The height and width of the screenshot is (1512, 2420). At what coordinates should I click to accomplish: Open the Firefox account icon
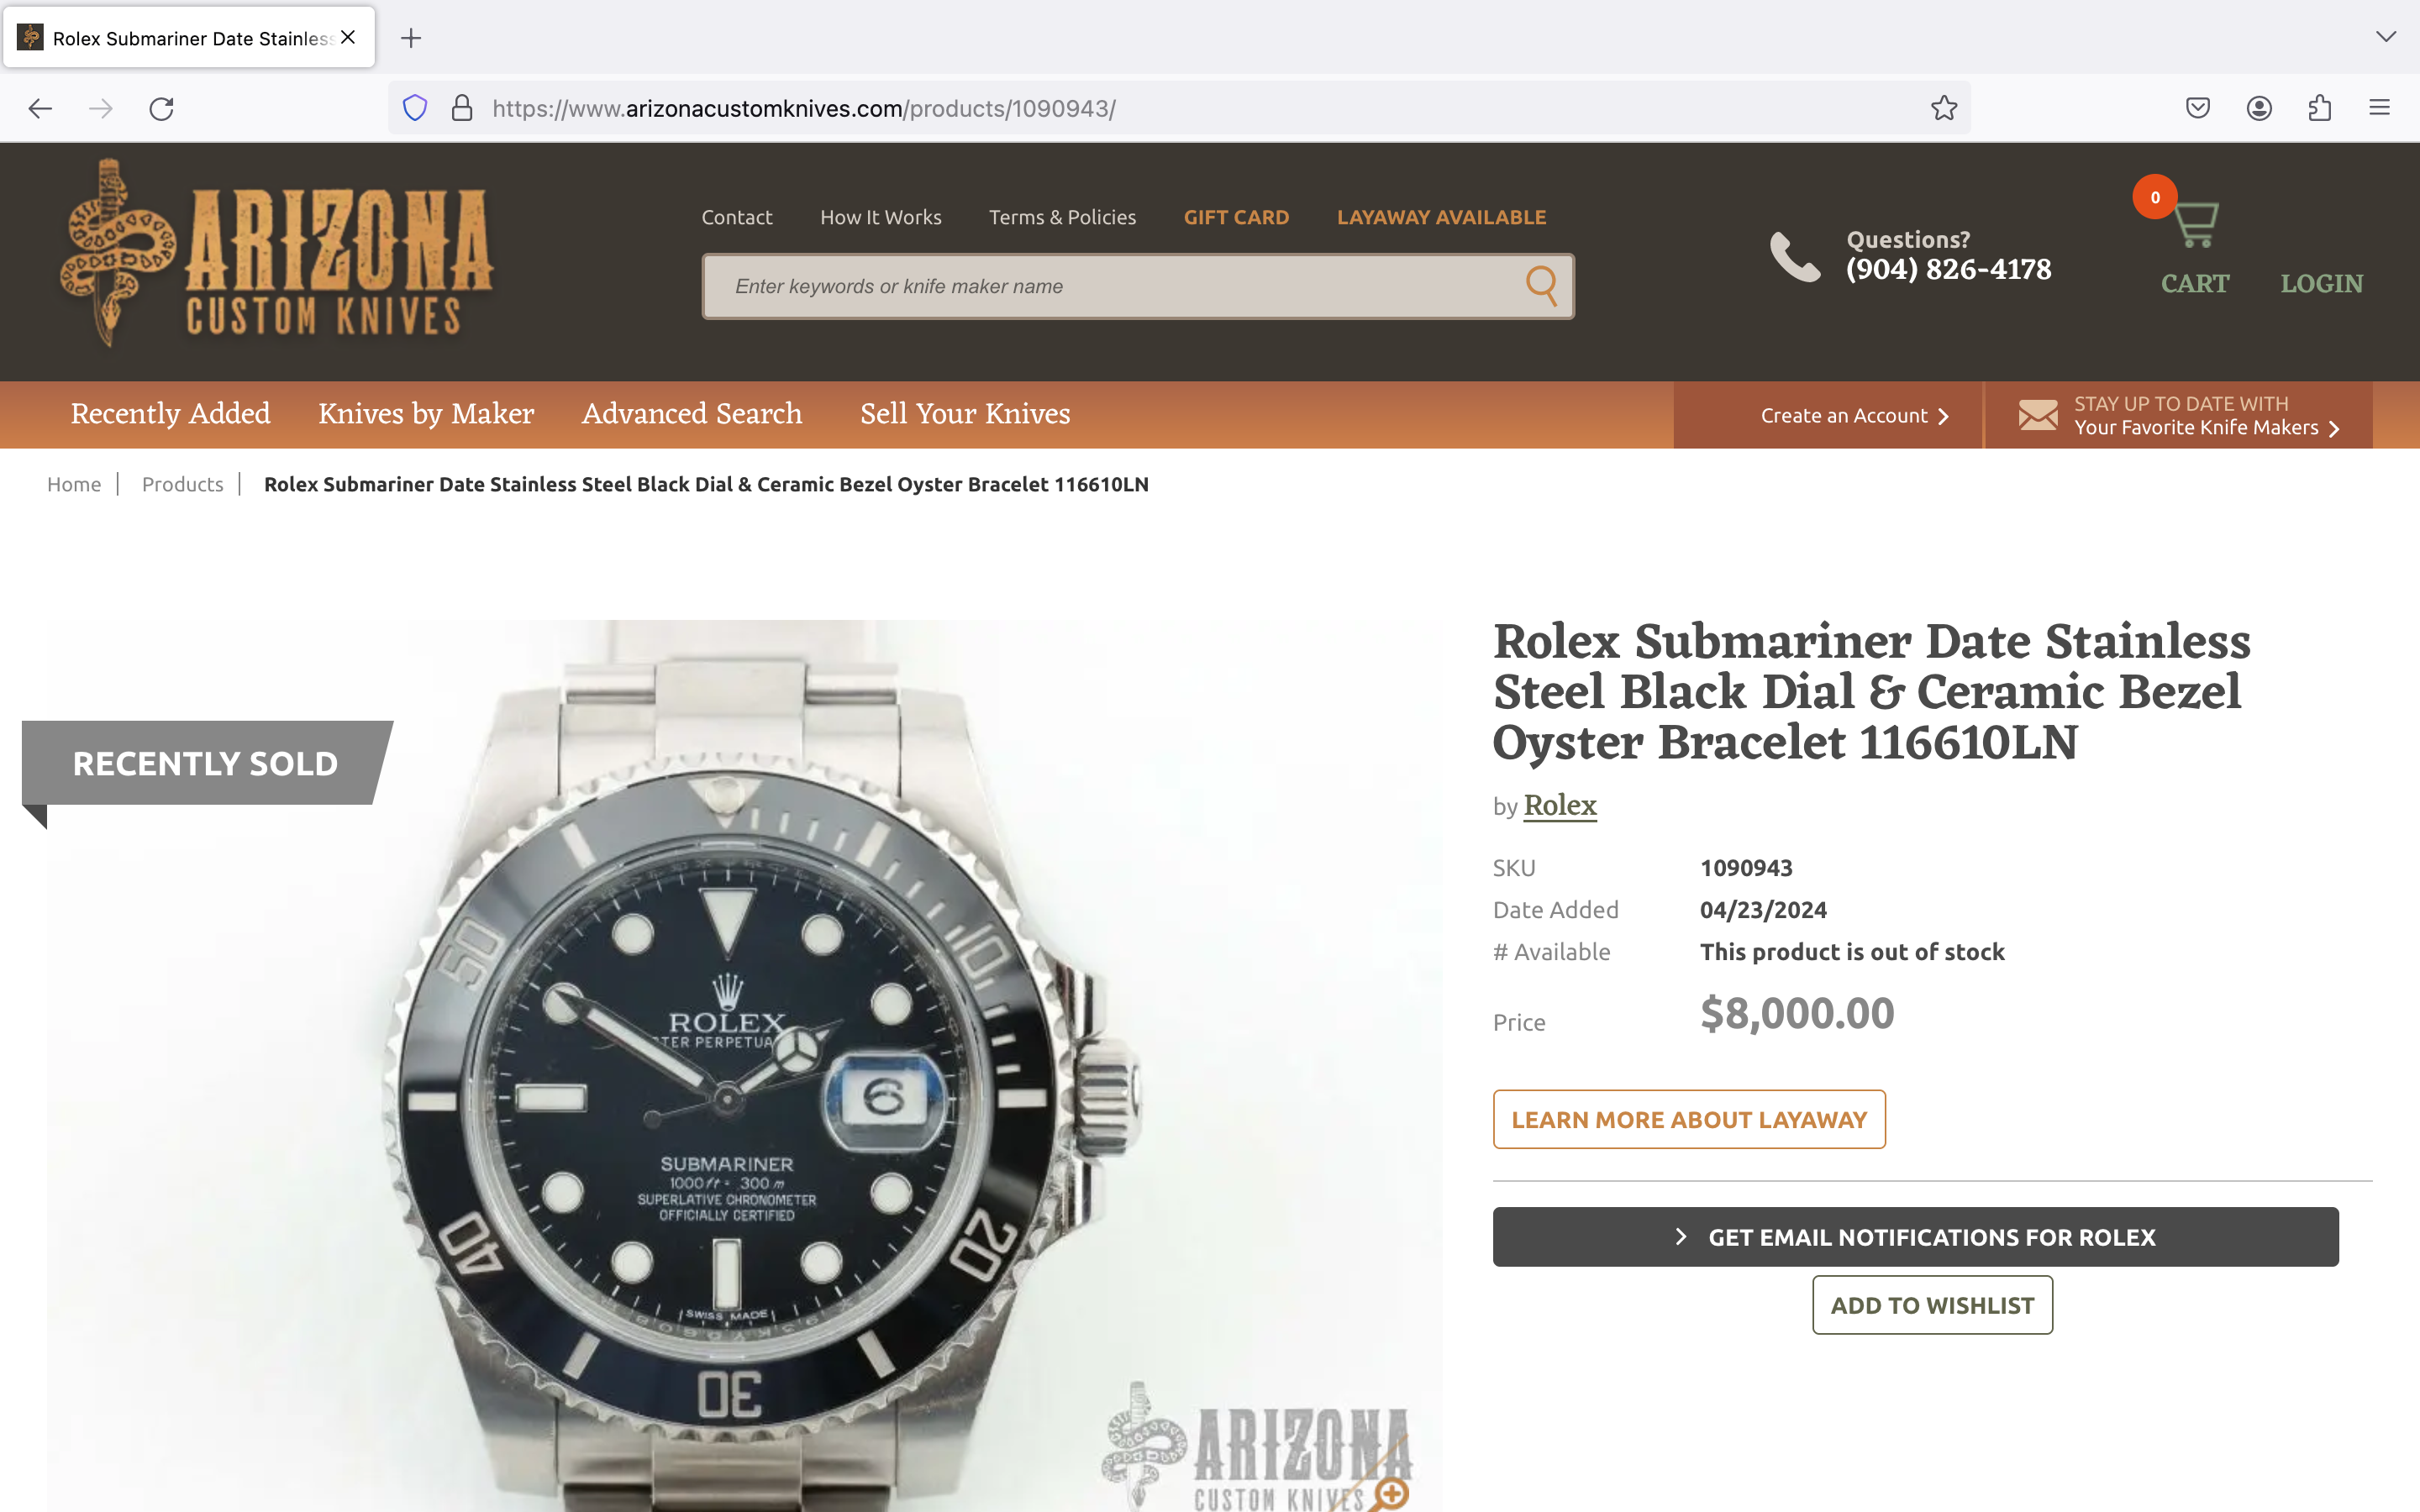[2259, 108]
